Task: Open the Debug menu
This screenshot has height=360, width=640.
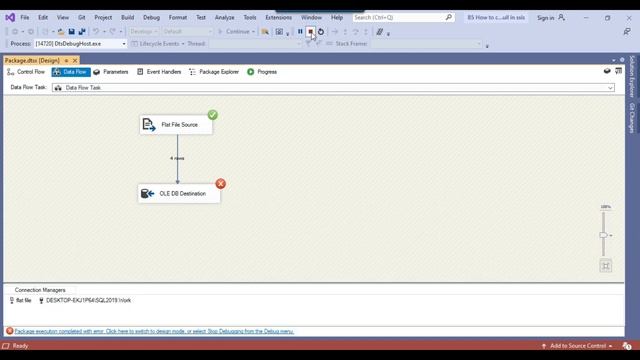Action: [151, 18]
